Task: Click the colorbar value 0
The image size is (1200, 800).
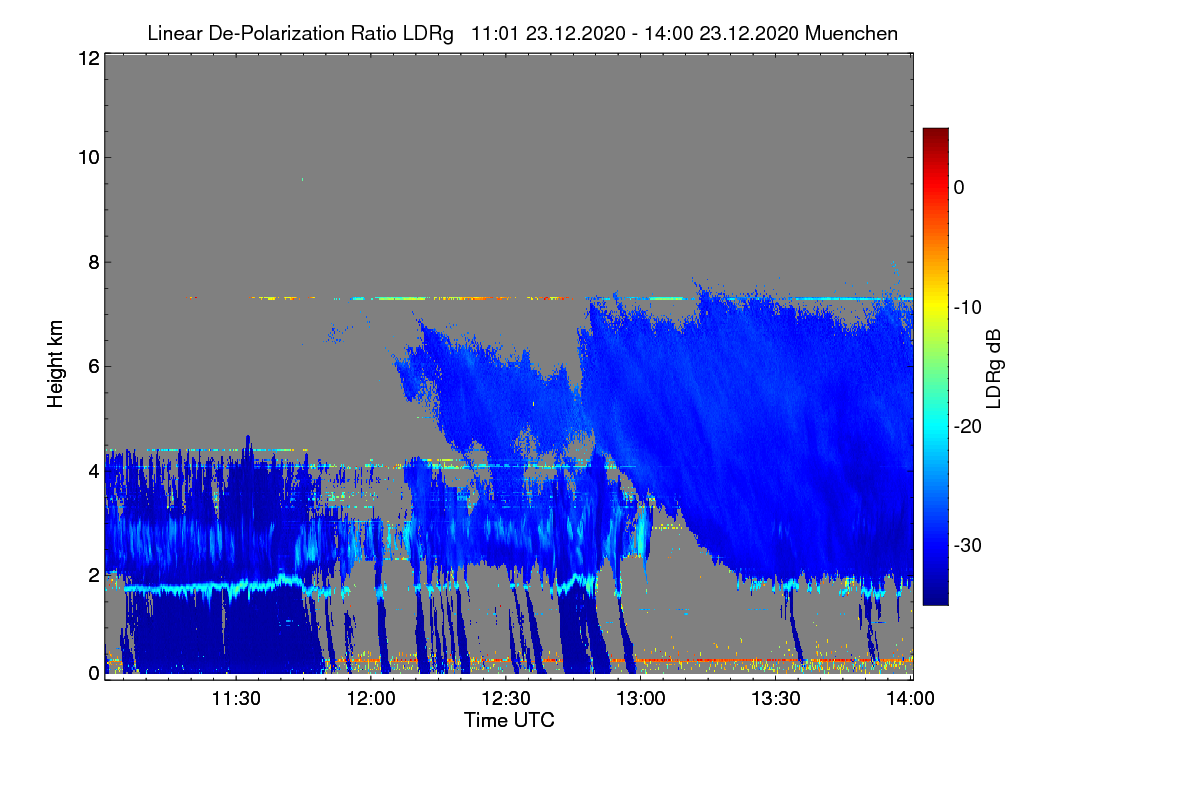Action: pos(959,187)
